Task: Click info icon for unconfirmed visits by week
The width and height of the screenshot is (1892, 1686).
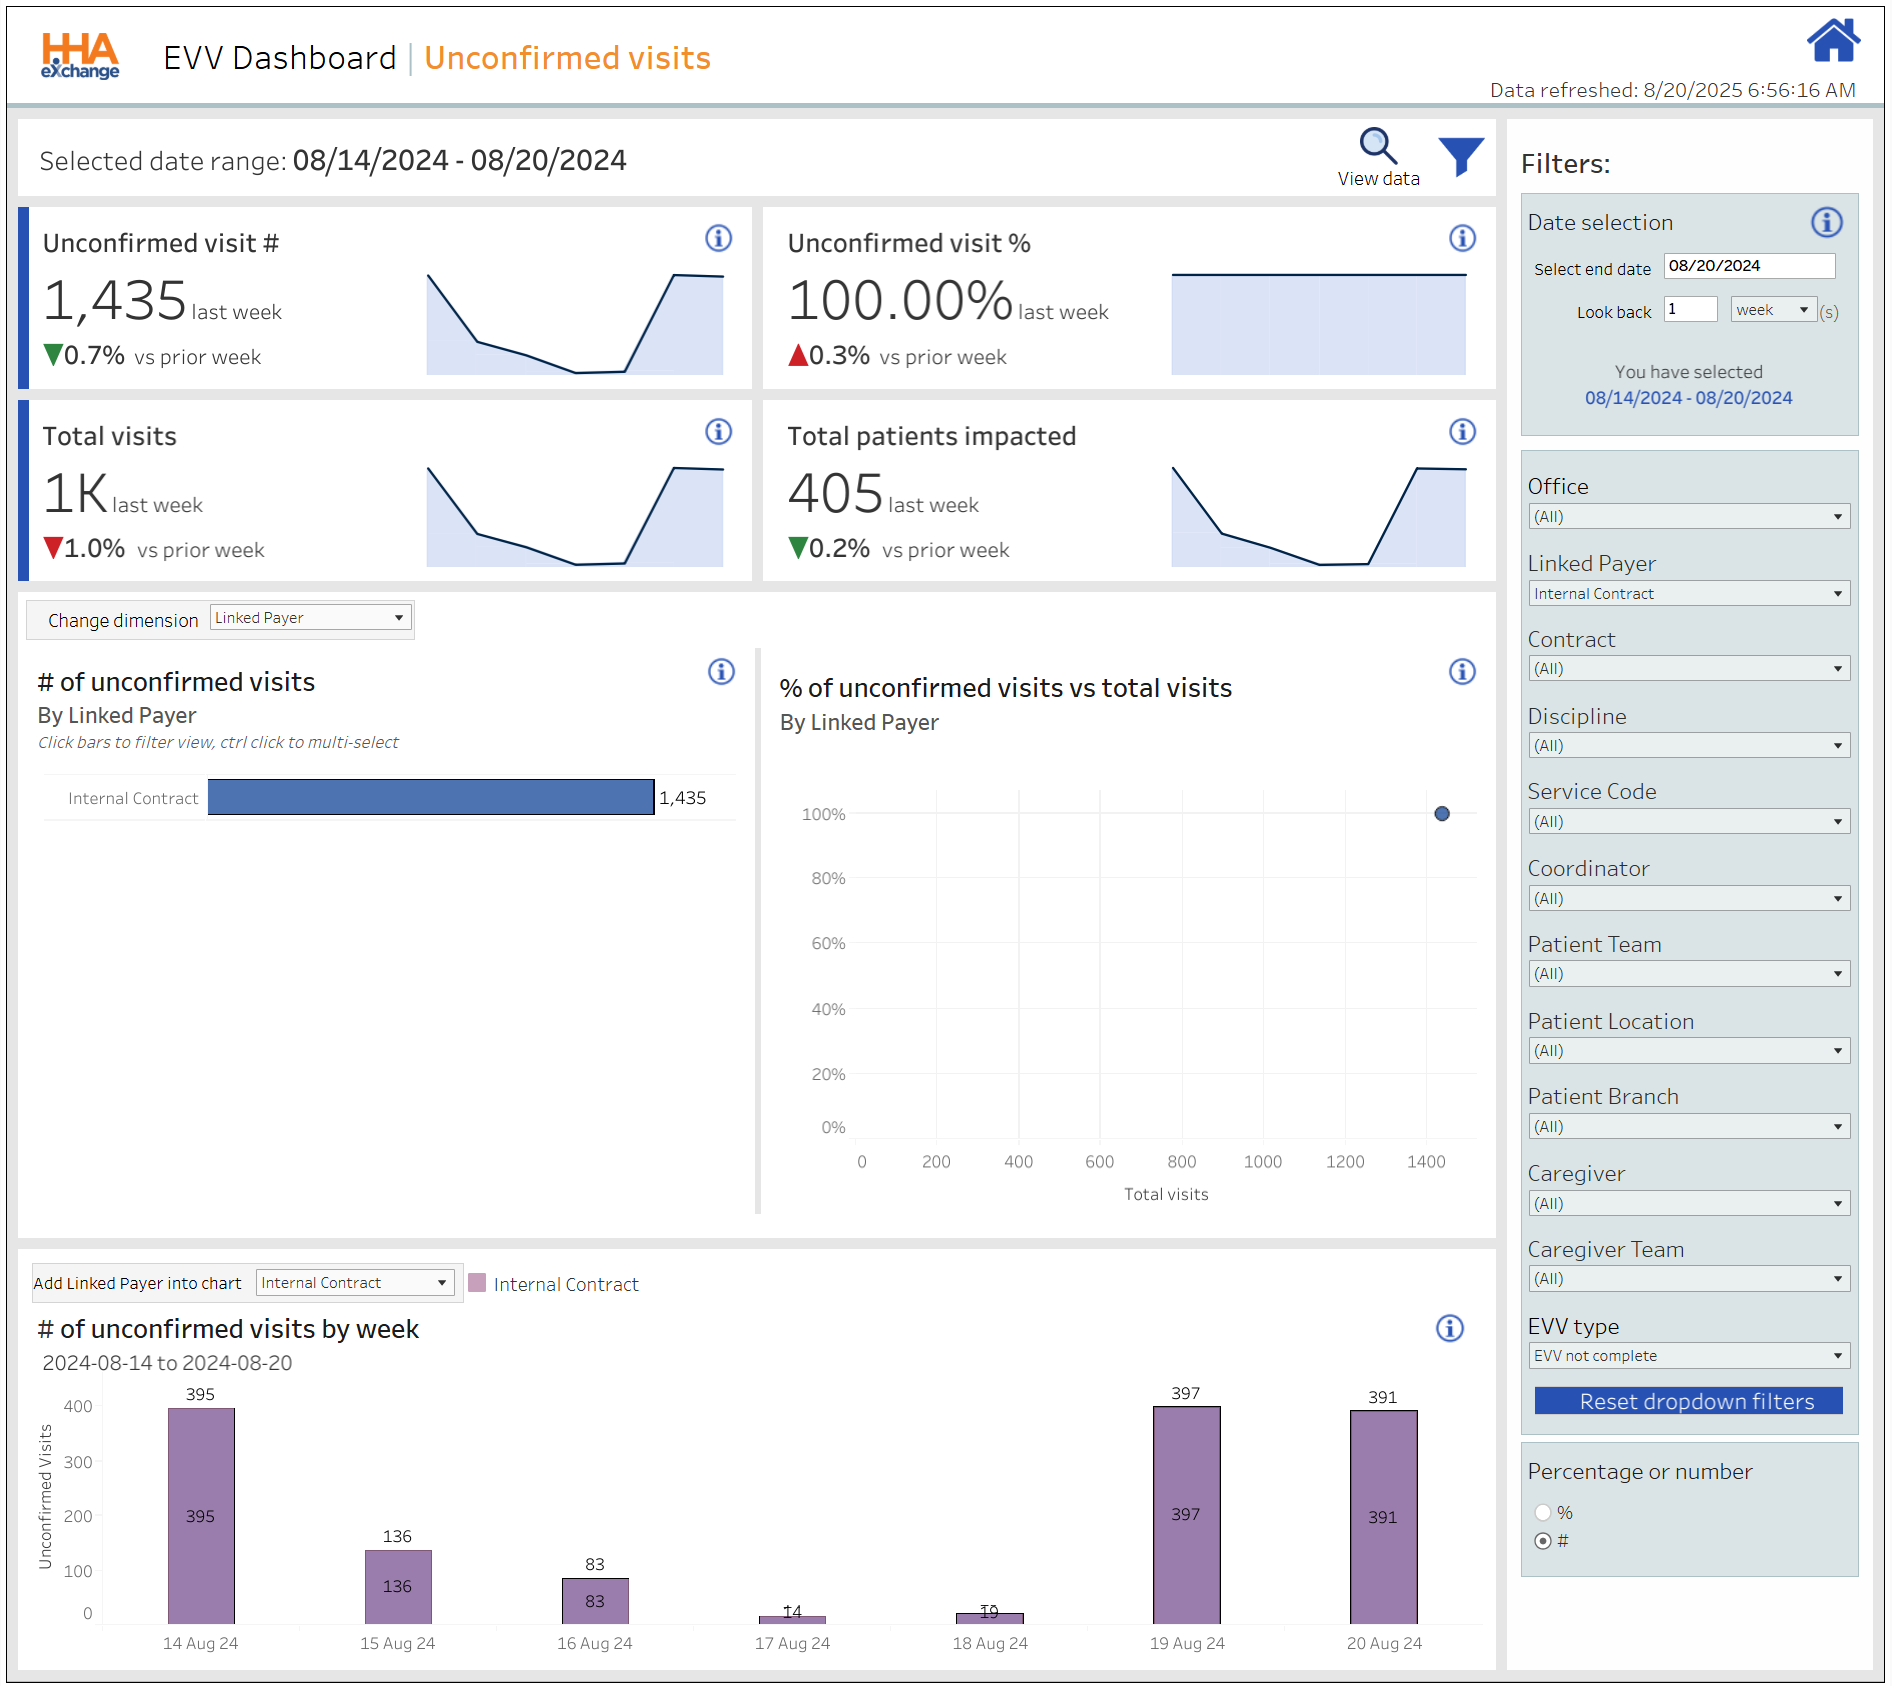Action: [1449, 1328]
